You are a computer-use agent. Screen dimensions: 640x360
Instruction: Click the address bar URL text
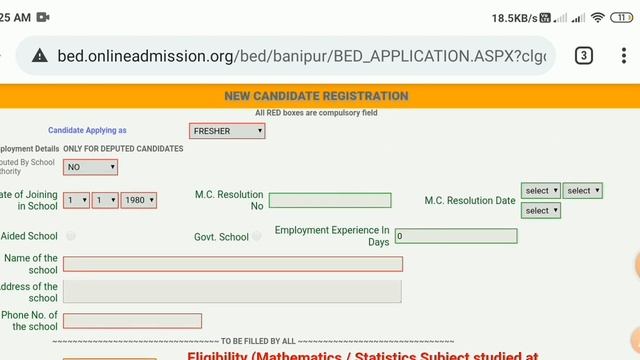click(302, 56)
